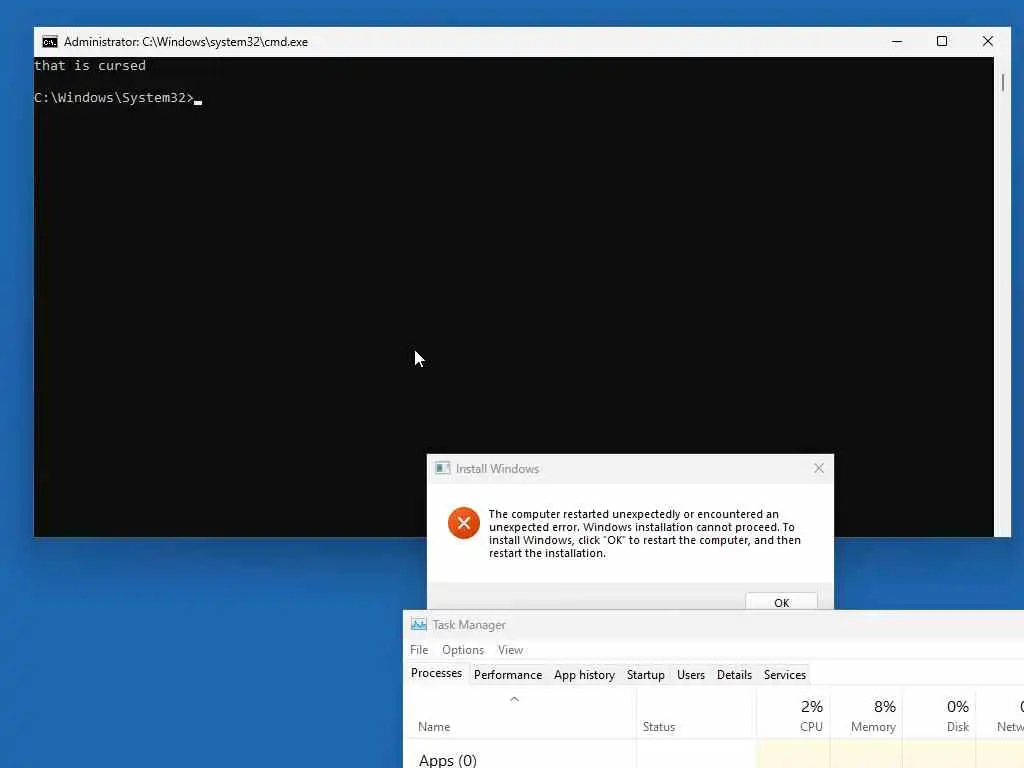Click the sort arrow above Name column
This screenshot has height=768, width=1024.
click(x=514, y=699)
